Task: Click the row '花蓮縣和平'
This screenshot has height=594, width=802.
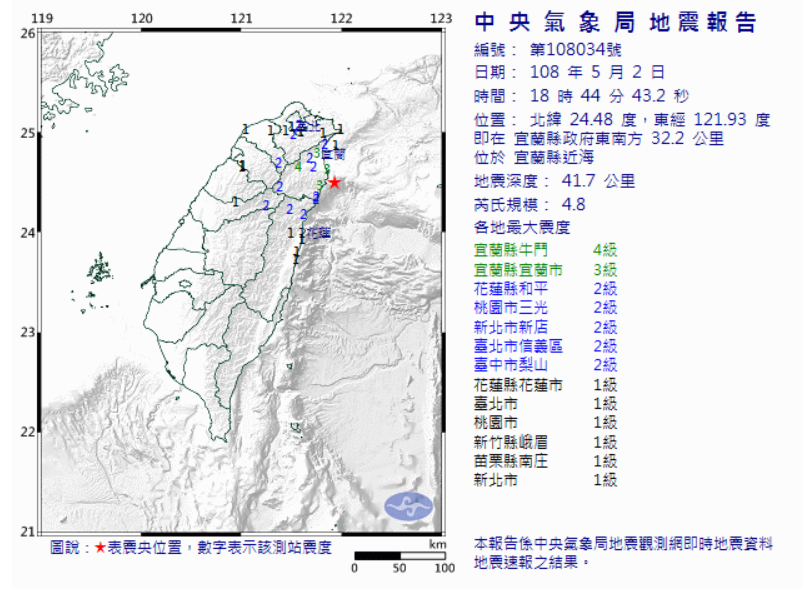Action: coord(546,289)
